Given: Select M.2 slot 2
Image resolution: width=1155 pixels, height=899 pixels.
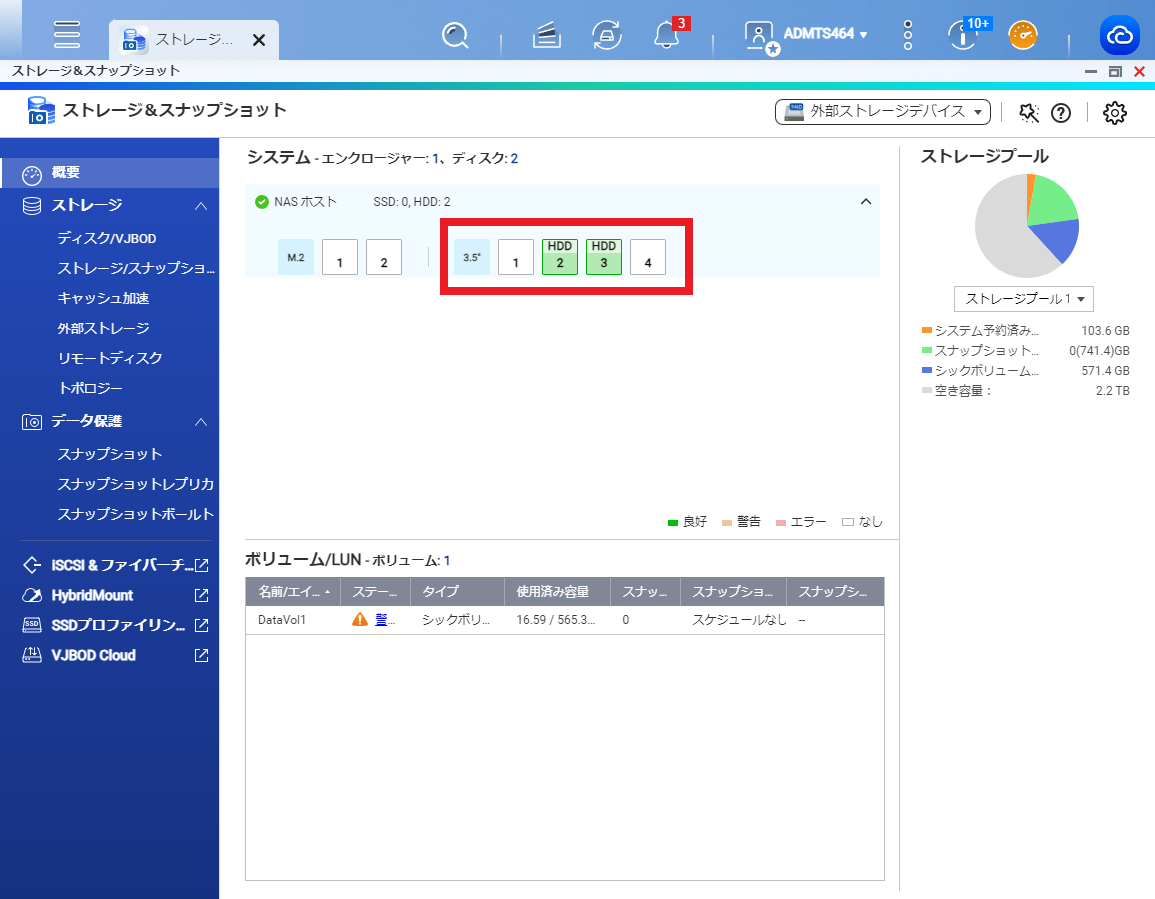Looking at the screenshot, I should coord(384,257).
